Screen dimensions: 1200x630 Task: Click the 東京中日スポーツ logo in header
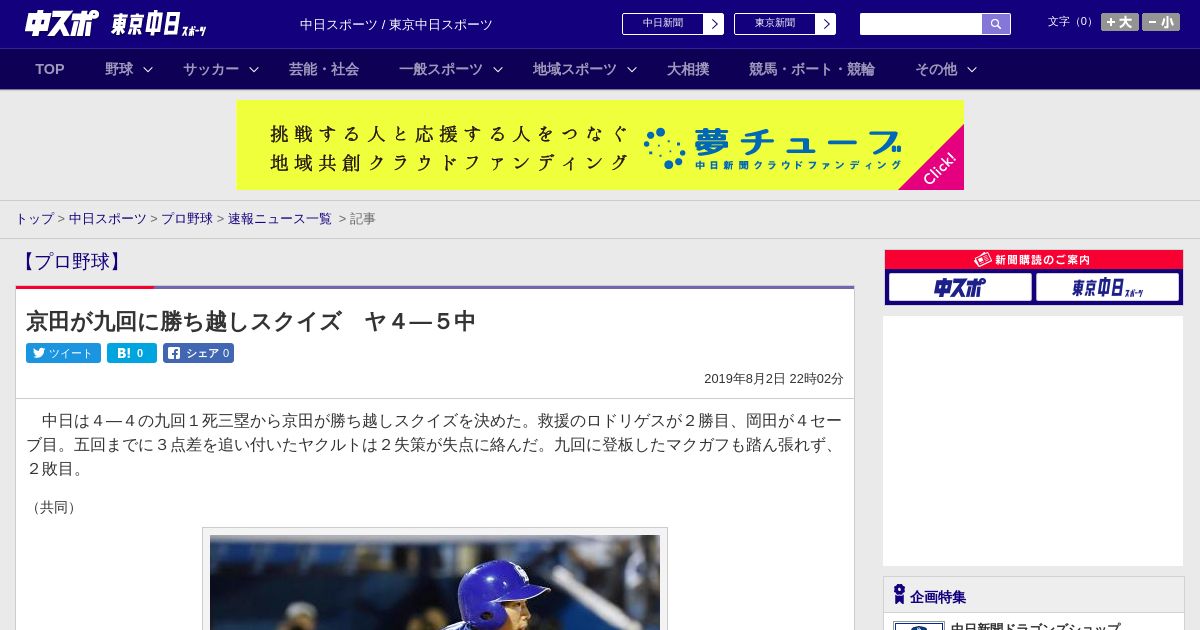[x=159, y=25]
